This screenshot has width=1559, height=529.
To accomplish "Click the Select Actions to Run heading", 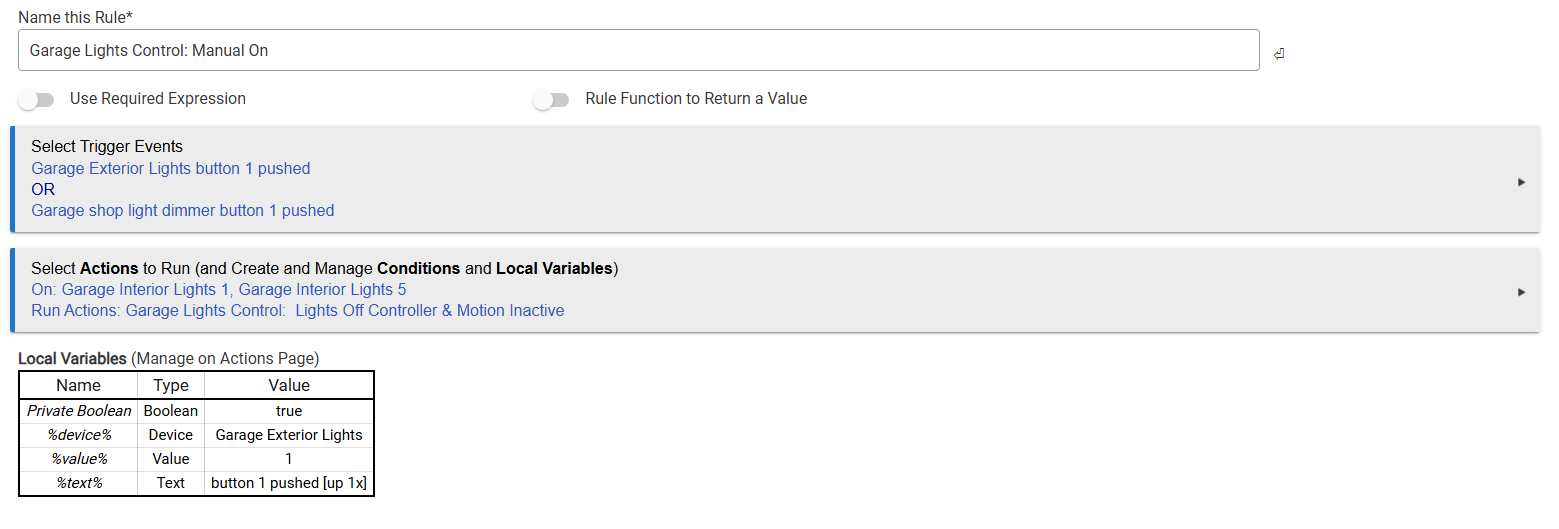I will (324, 269).
